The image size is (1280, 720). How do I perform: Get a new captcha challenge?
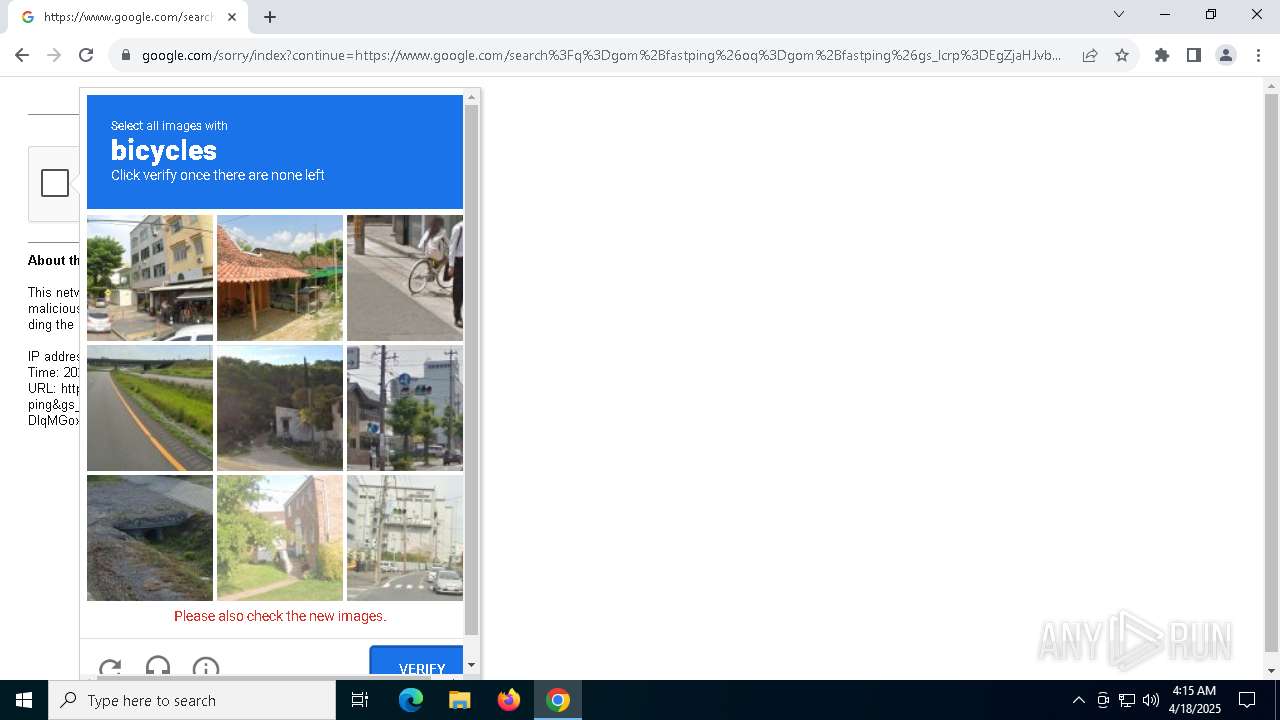click(110, 667)
